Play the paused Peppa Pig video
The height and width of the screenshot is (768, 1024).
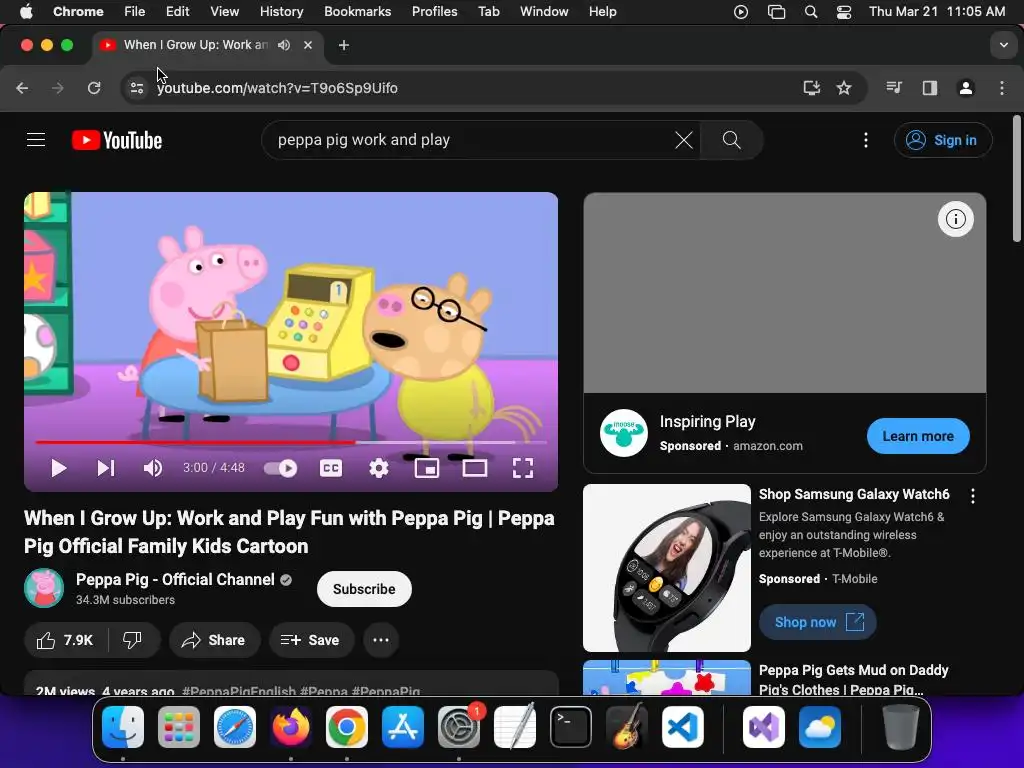tap(59, 468)
